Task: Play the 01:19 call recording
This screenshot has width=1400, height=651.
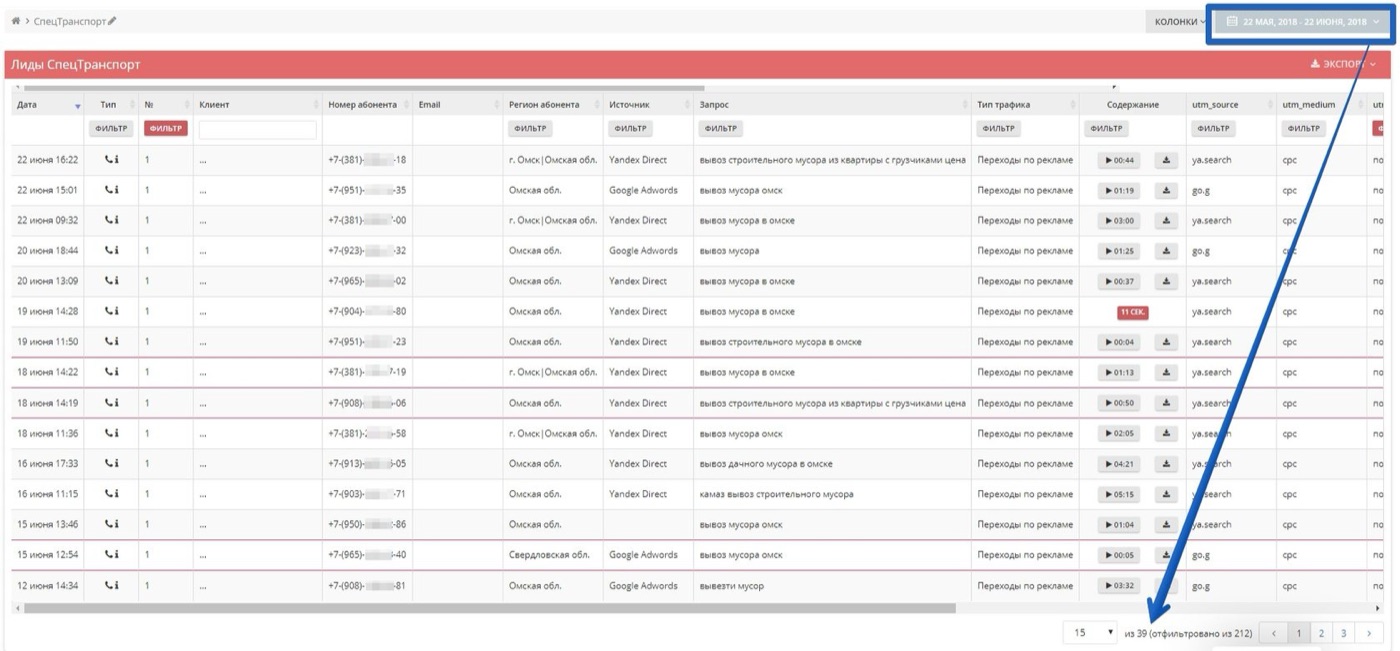Action: coord(1119,190)
